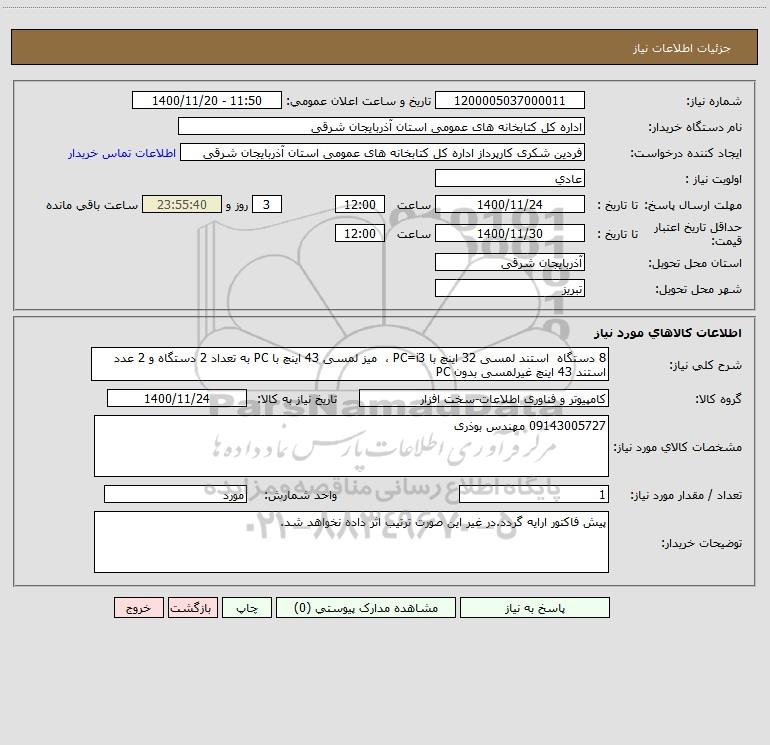Viewport: 770px width, 745px height.
Task: Click the buyer notes text area
Action: [x=351, y=542]
